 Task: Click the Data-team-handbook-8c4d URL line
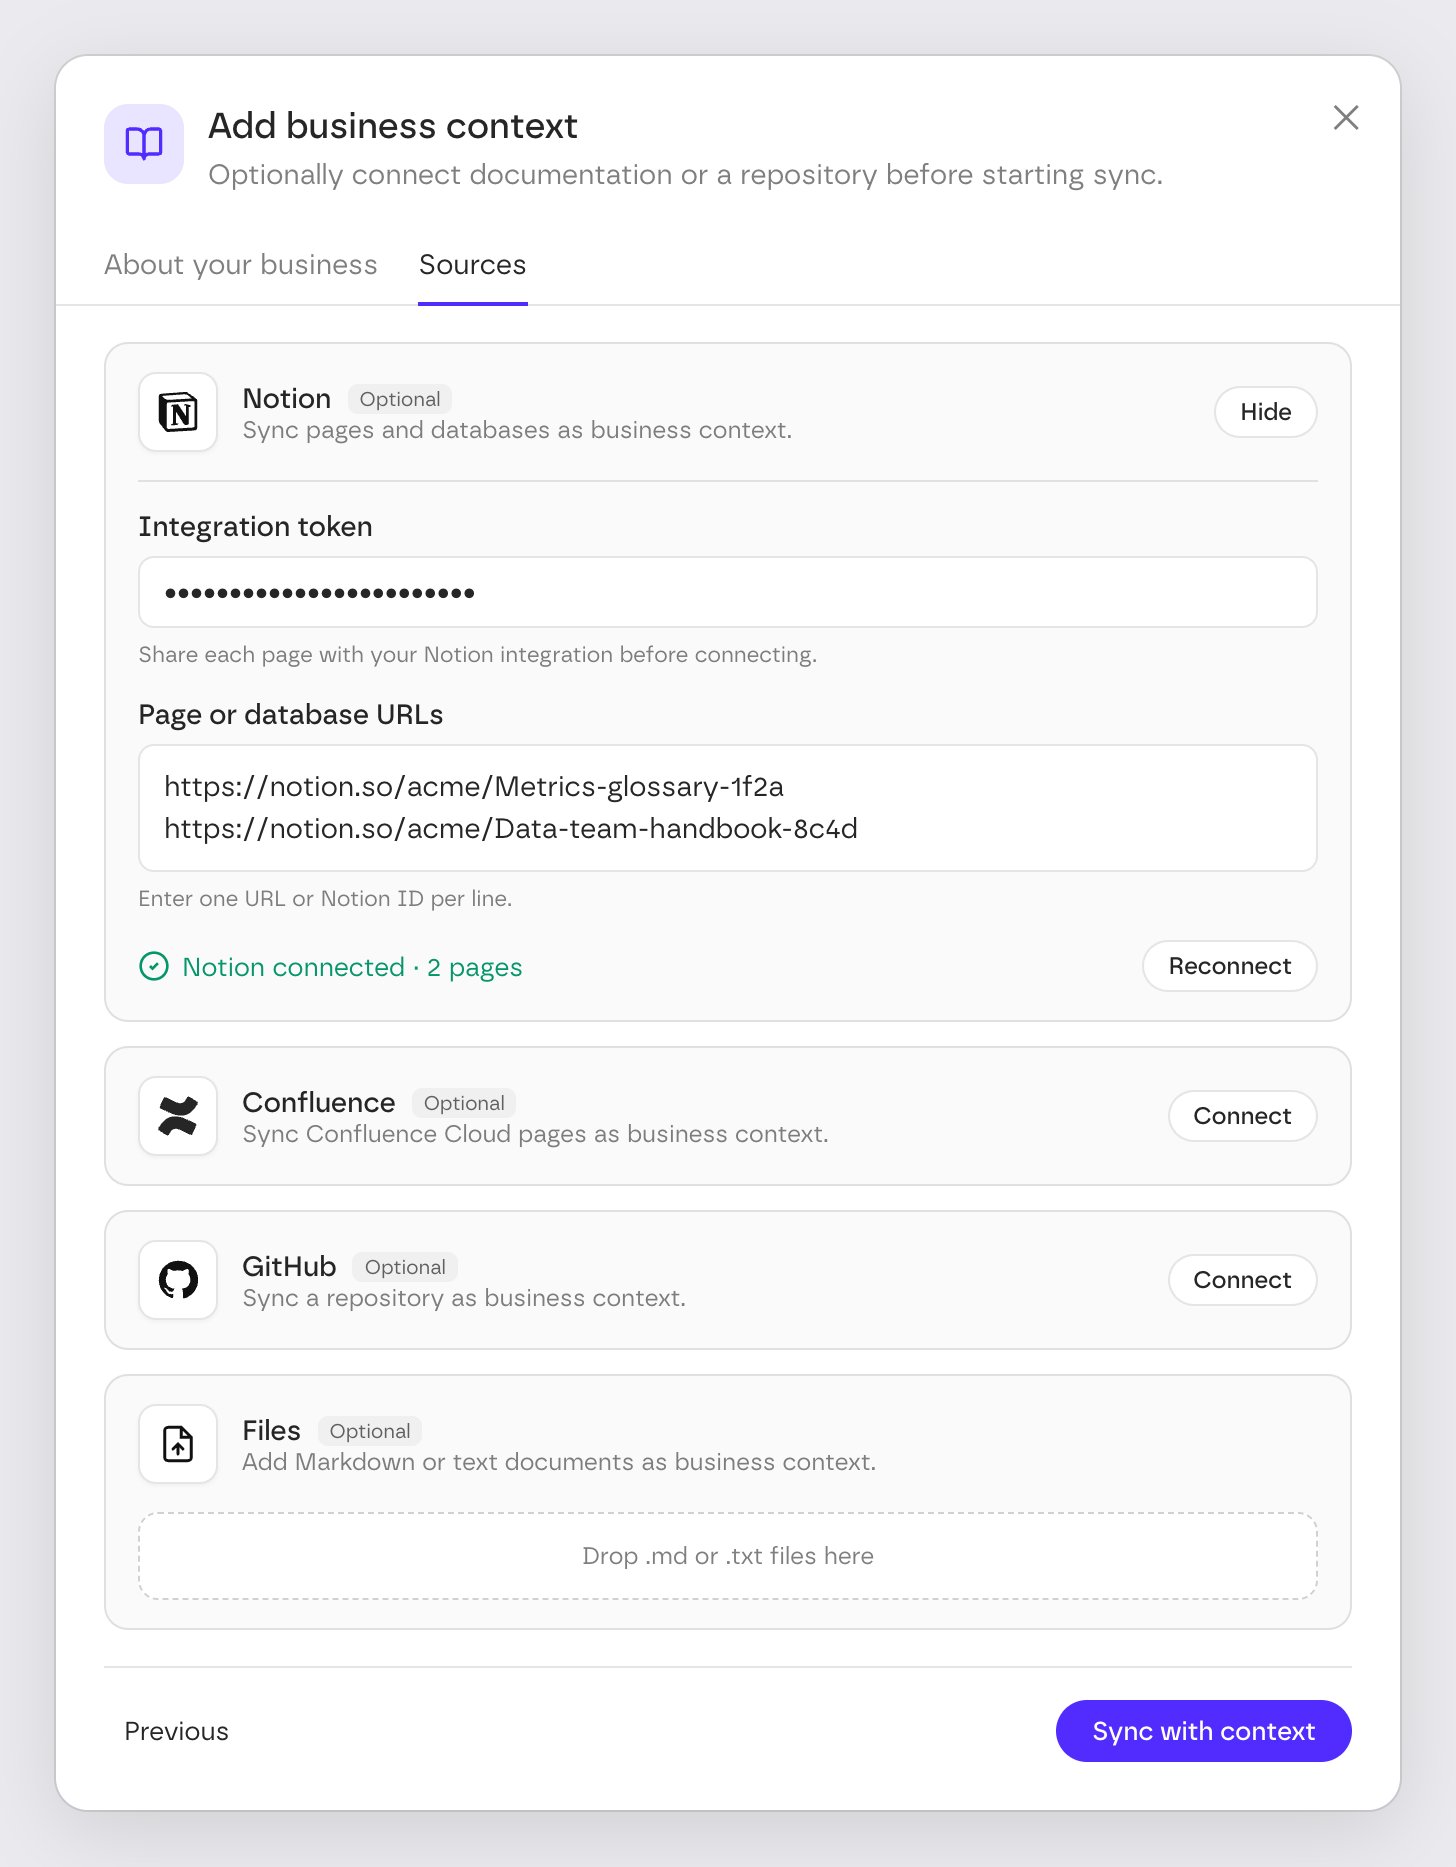(x=511, y=829)
